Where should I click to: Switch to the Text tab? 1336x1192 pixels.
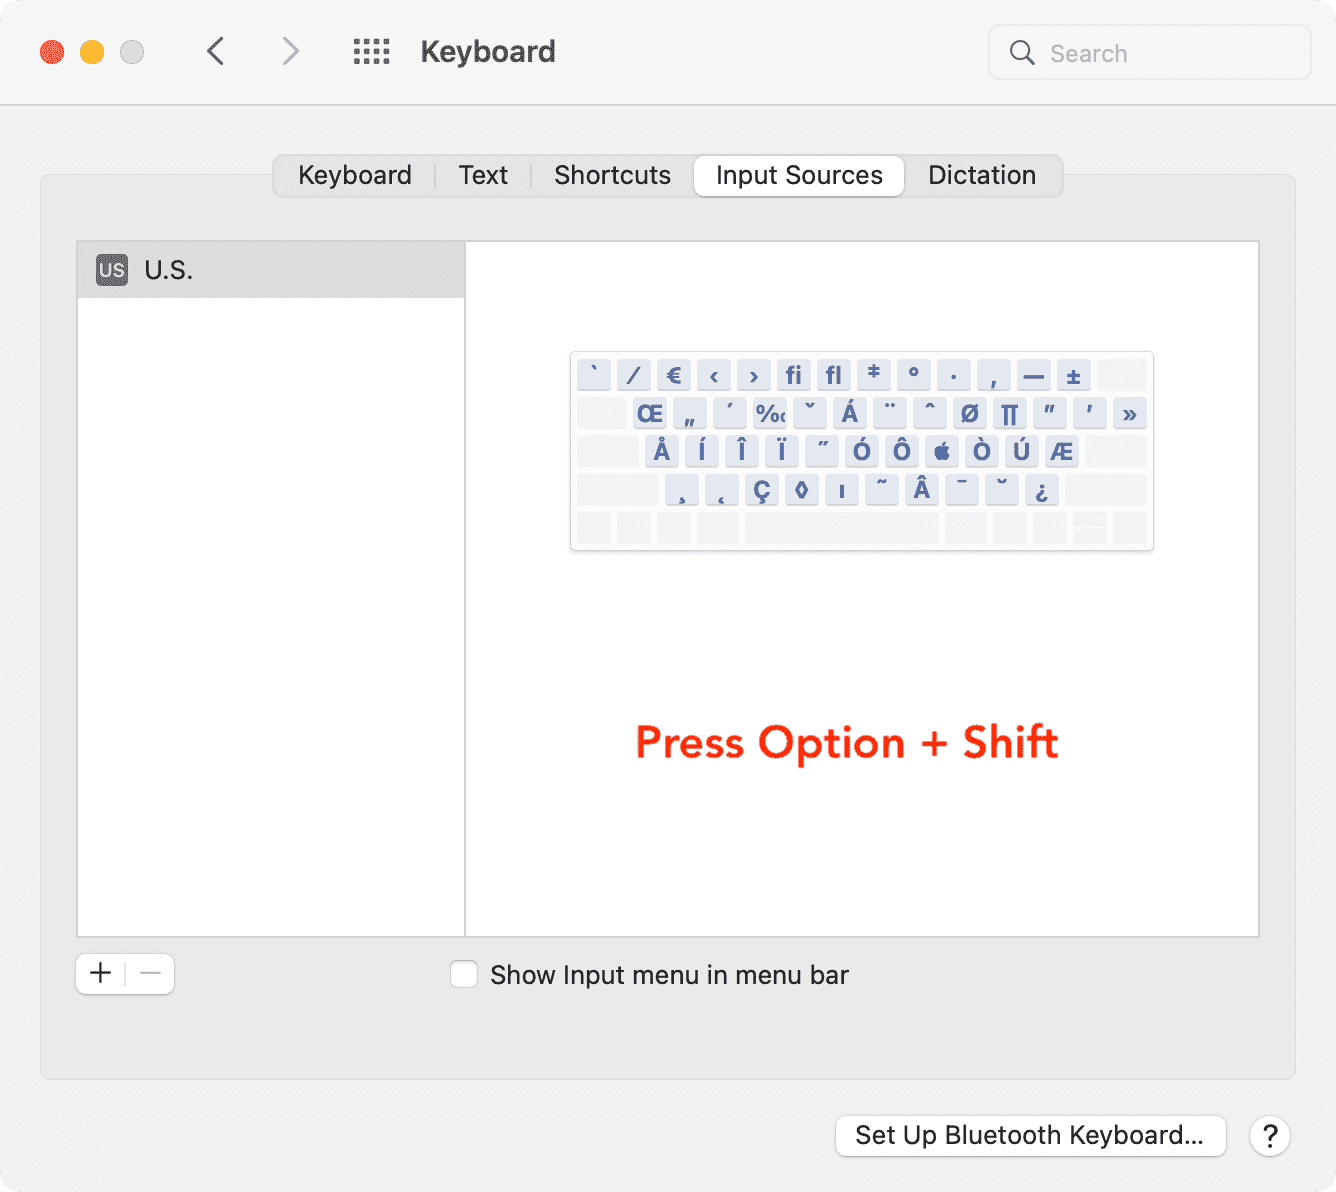(x=483, y=176)
